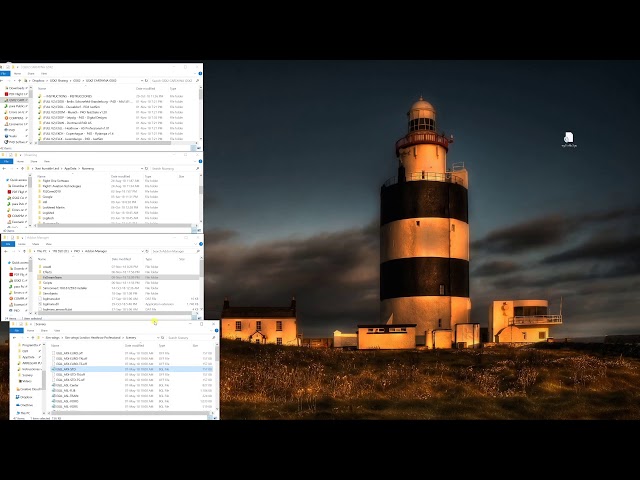This screenshot has height=480, width=640.
Task: Open File tab in the Roaming window
Action: [x=5, y=161]
